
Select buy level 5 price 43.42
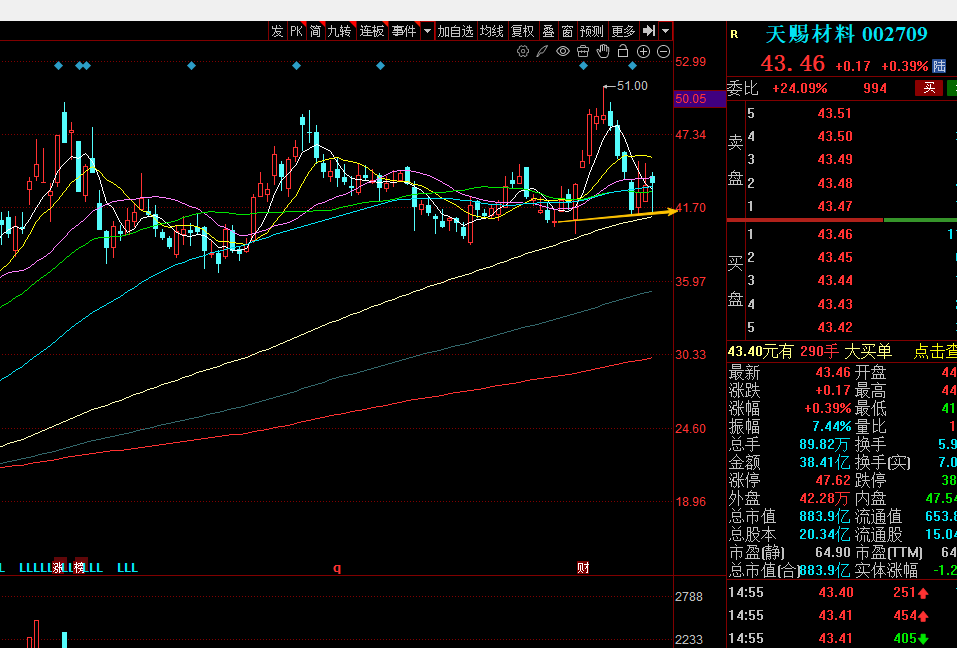click(x=834, y=328)
